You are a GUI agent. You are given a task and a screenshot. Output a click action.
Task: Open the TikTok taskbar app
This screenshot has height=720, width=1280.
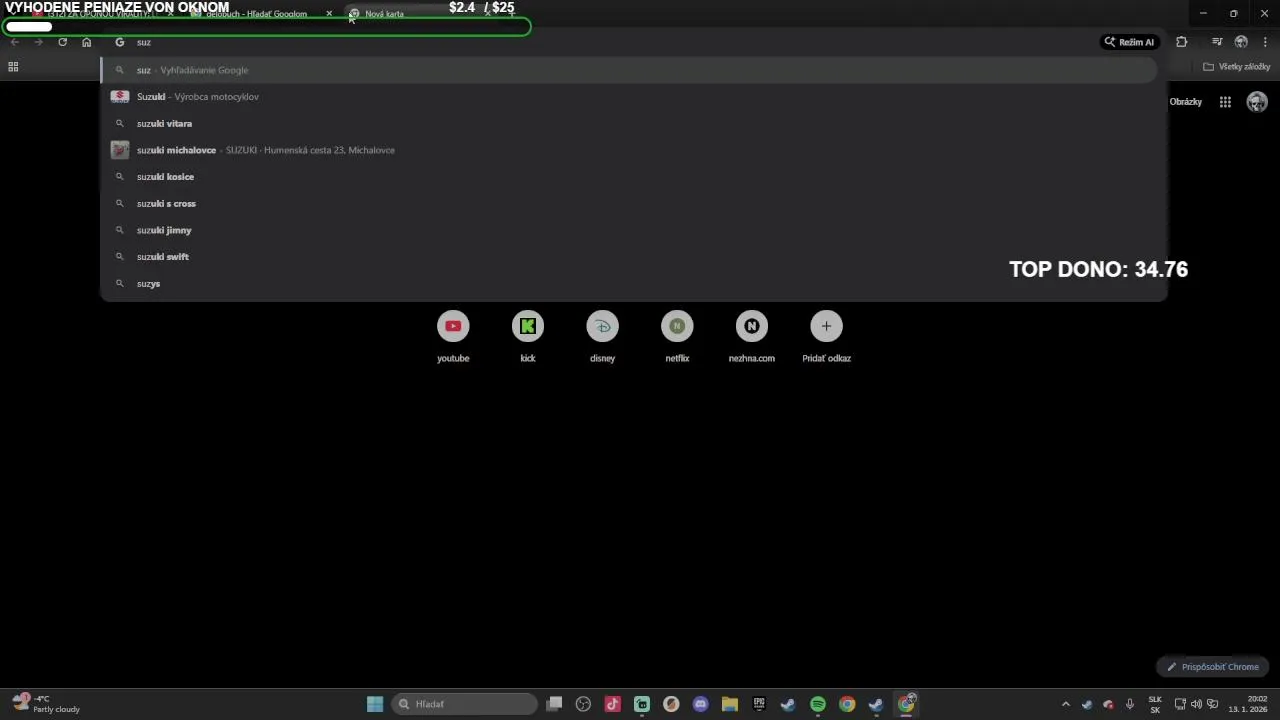tap(613, 704)
